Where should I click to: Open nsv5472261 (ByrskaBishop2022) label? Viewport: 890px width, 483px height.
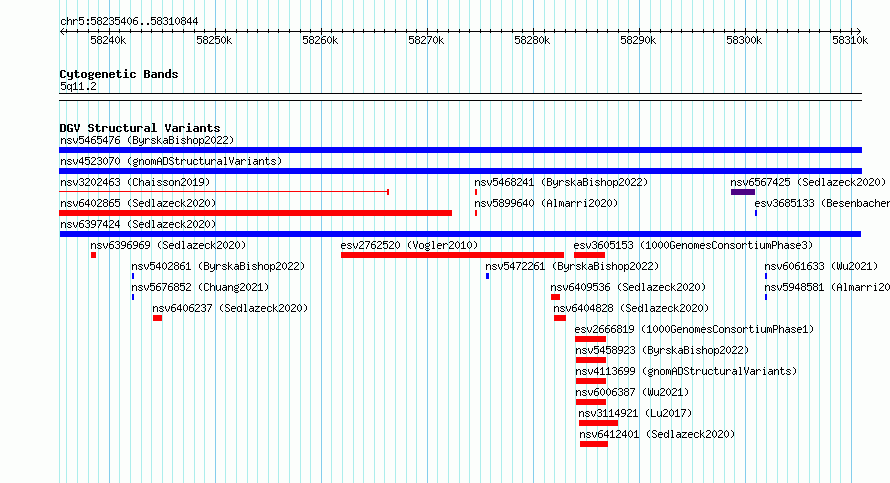(x=572, y=266)
